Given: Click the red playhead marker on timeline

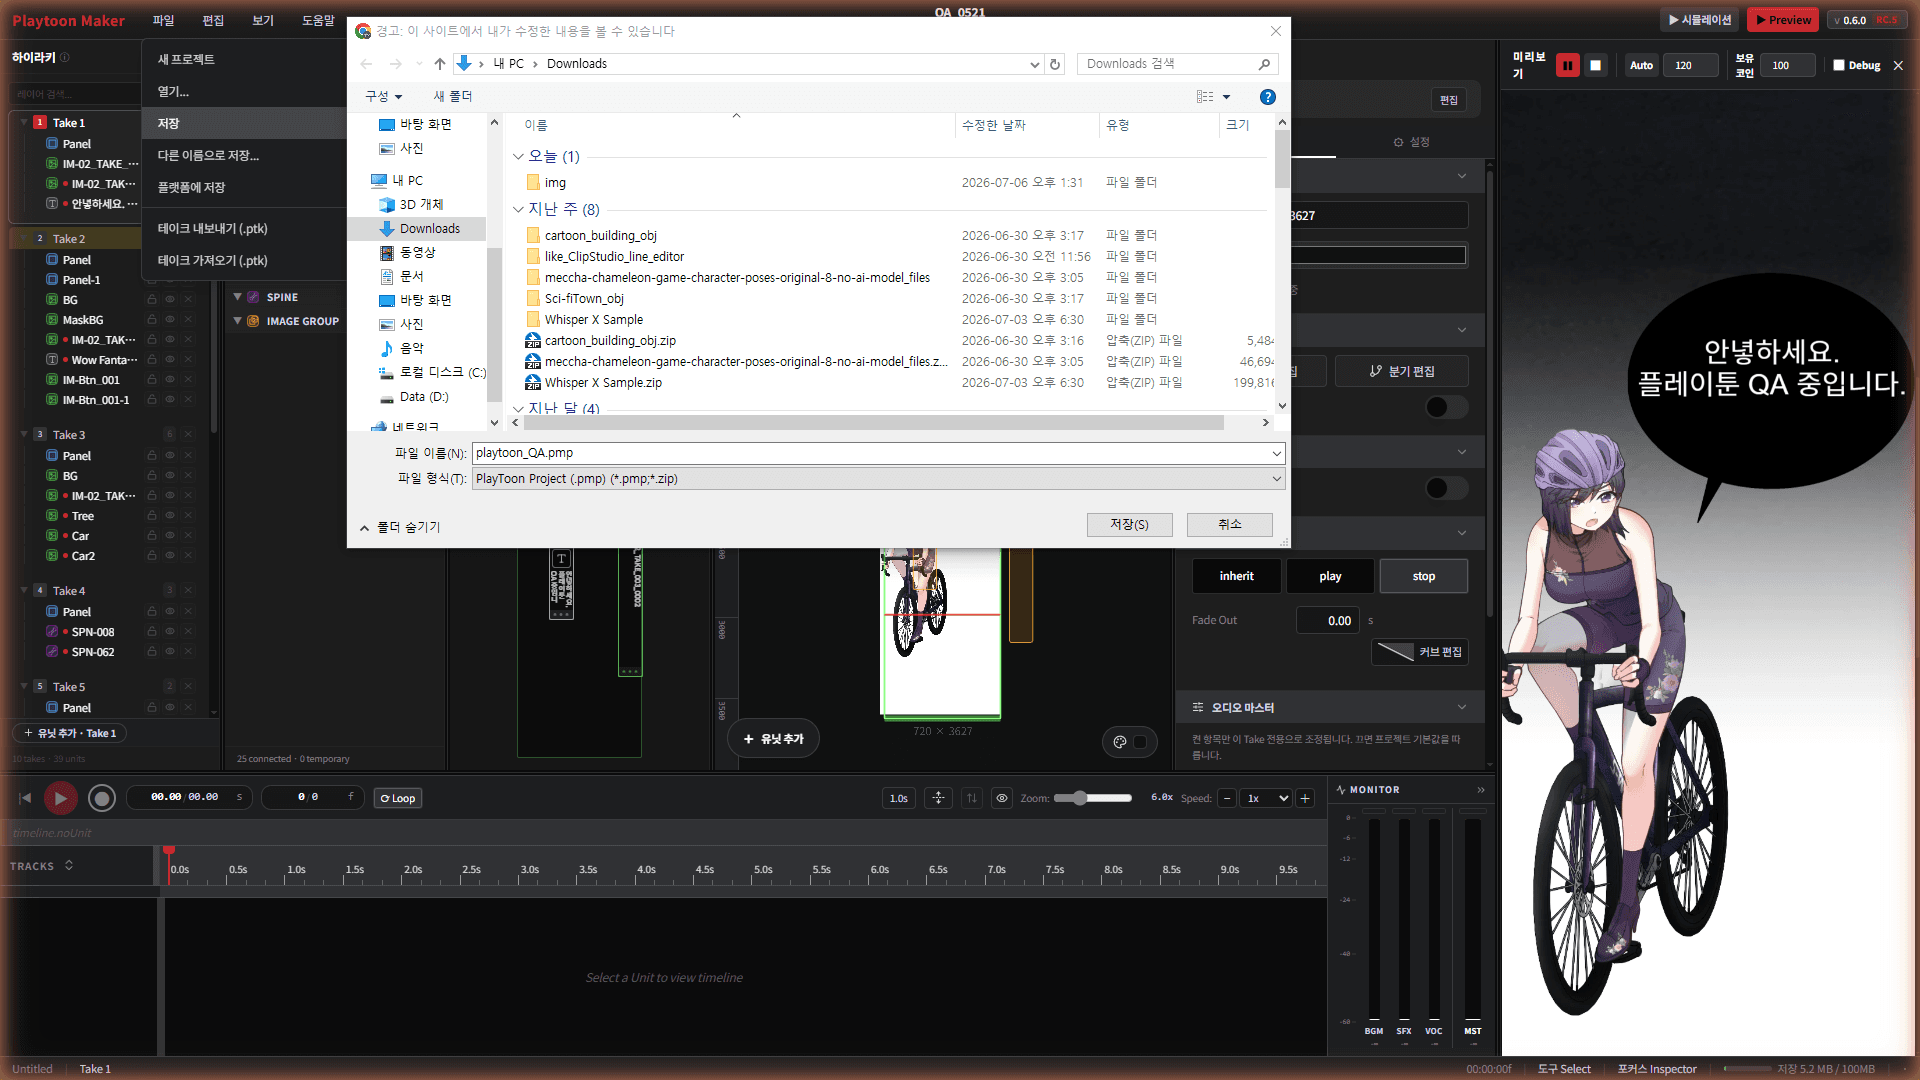Looking at the screenshot, I should 169,850.
